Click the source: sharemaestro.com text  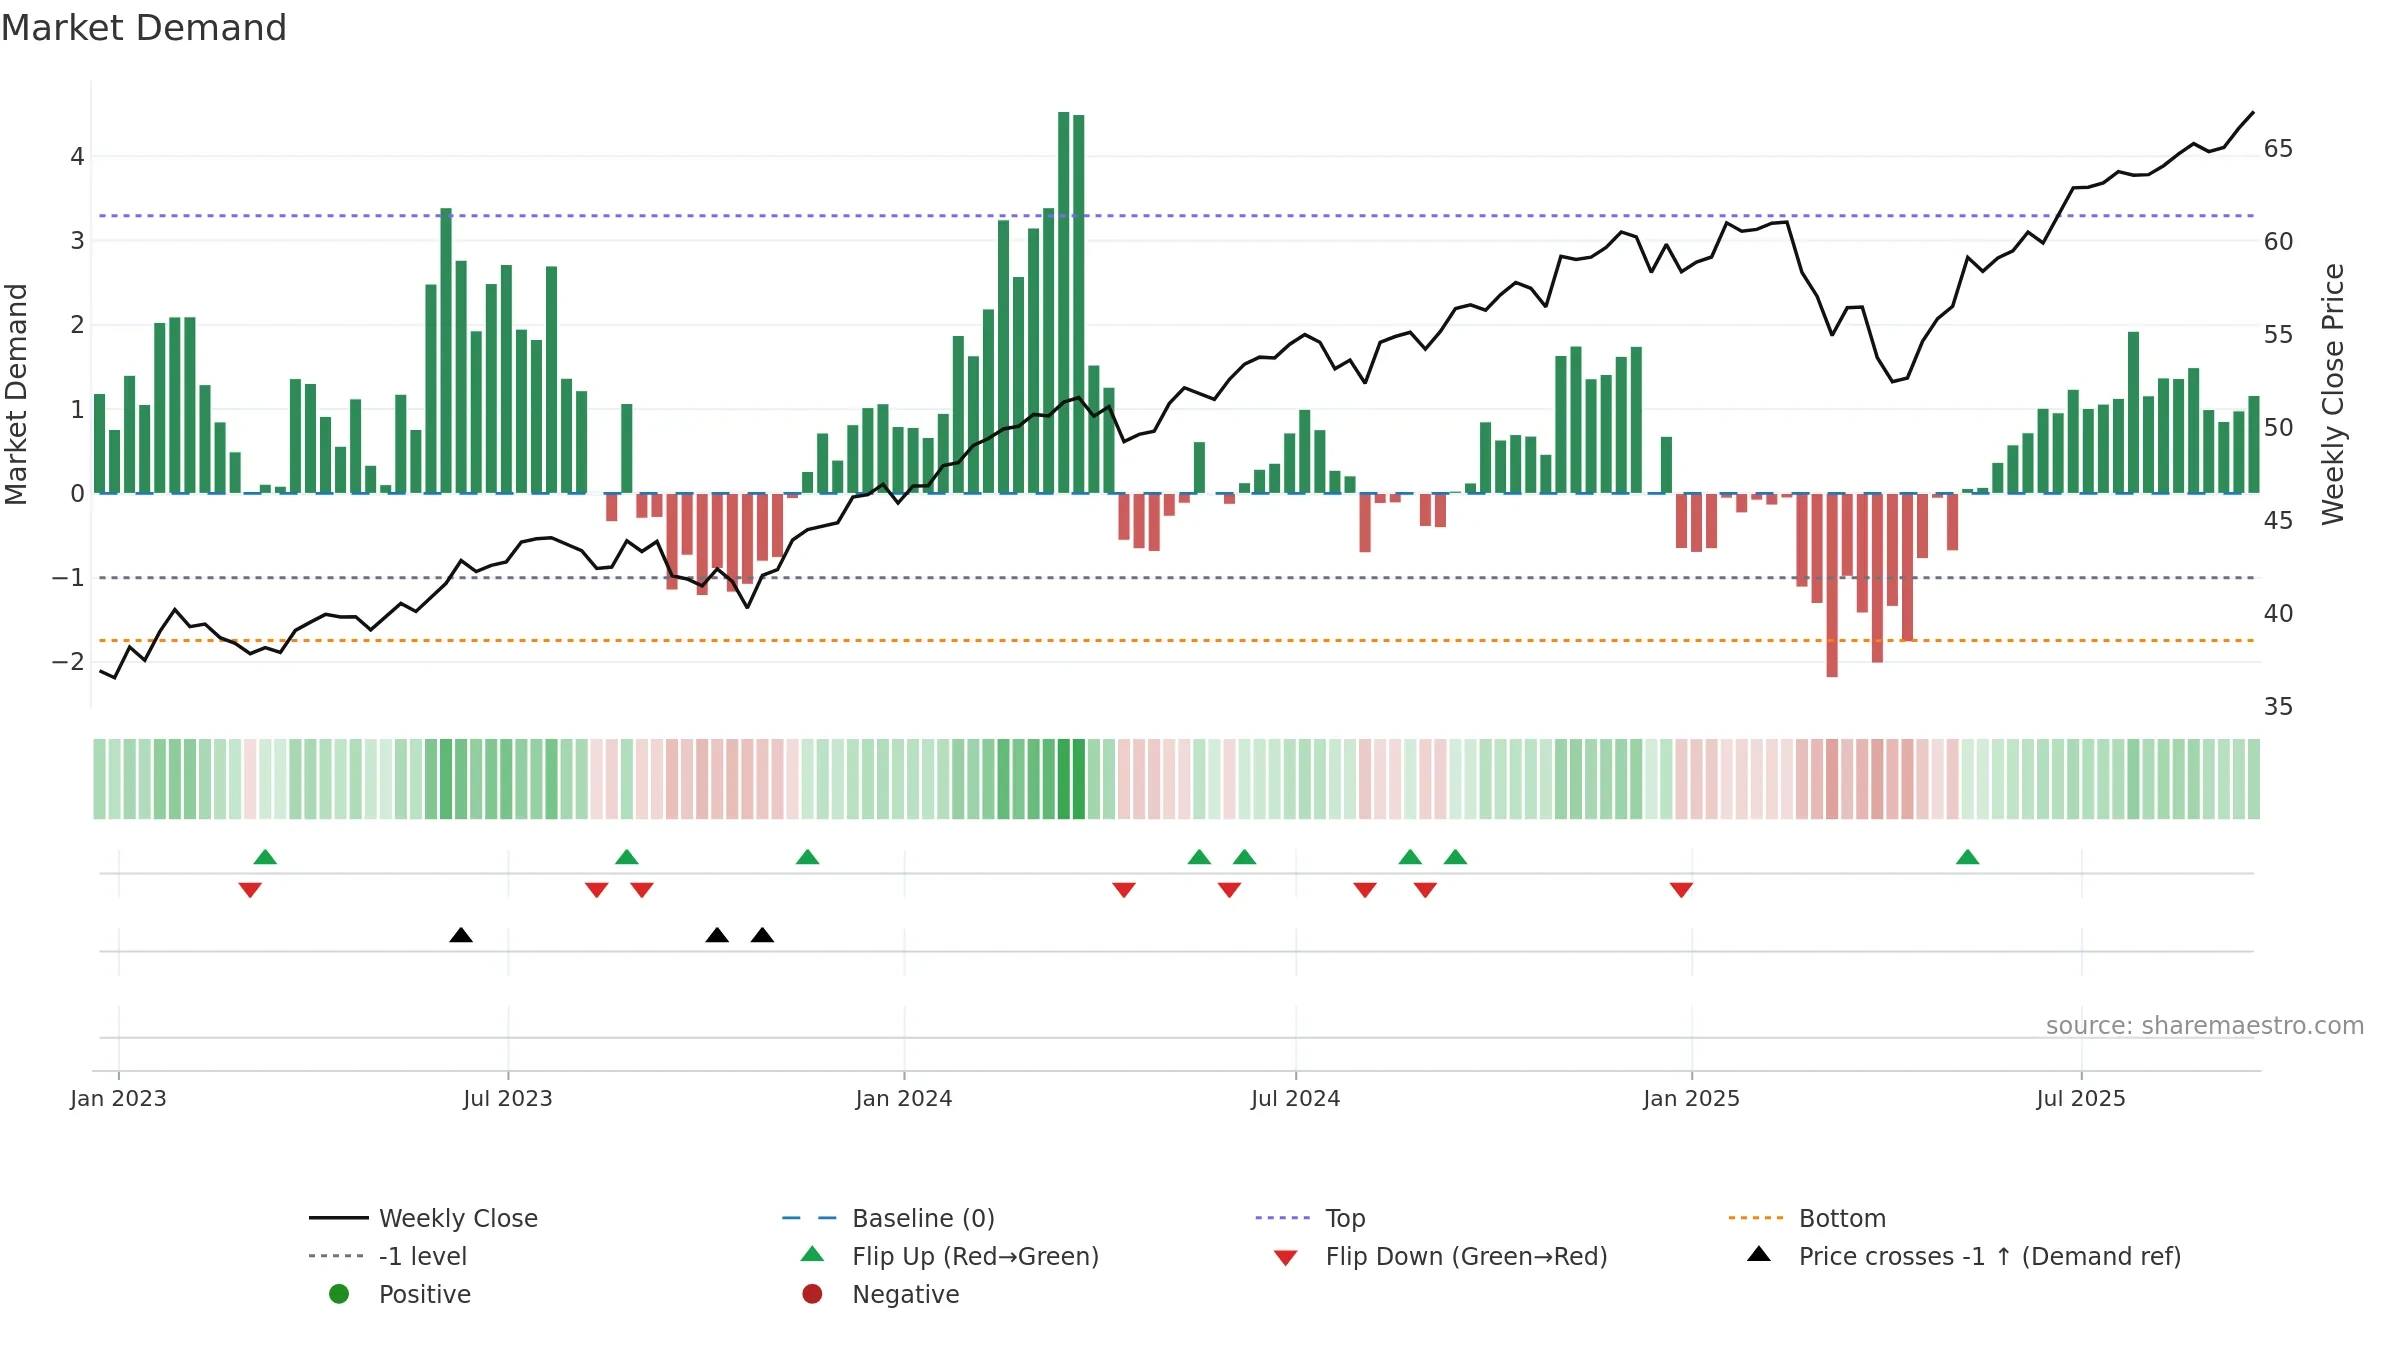coord(2205,1025)
